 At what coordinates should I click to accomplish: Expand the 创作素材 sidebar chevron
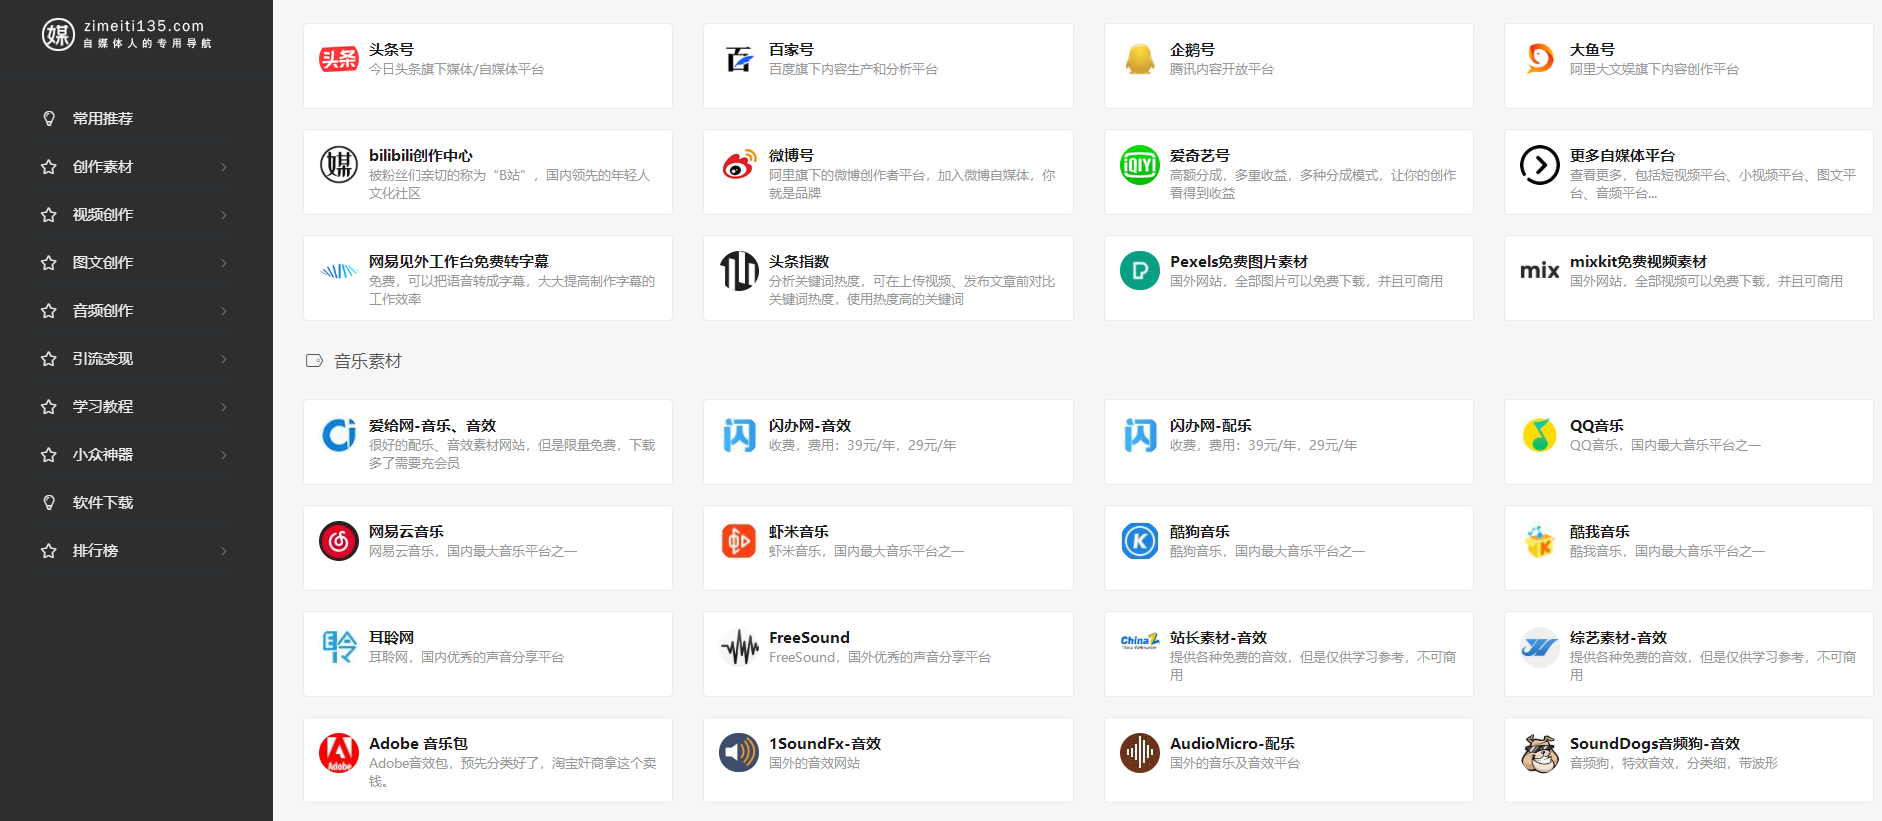[224, 167]
